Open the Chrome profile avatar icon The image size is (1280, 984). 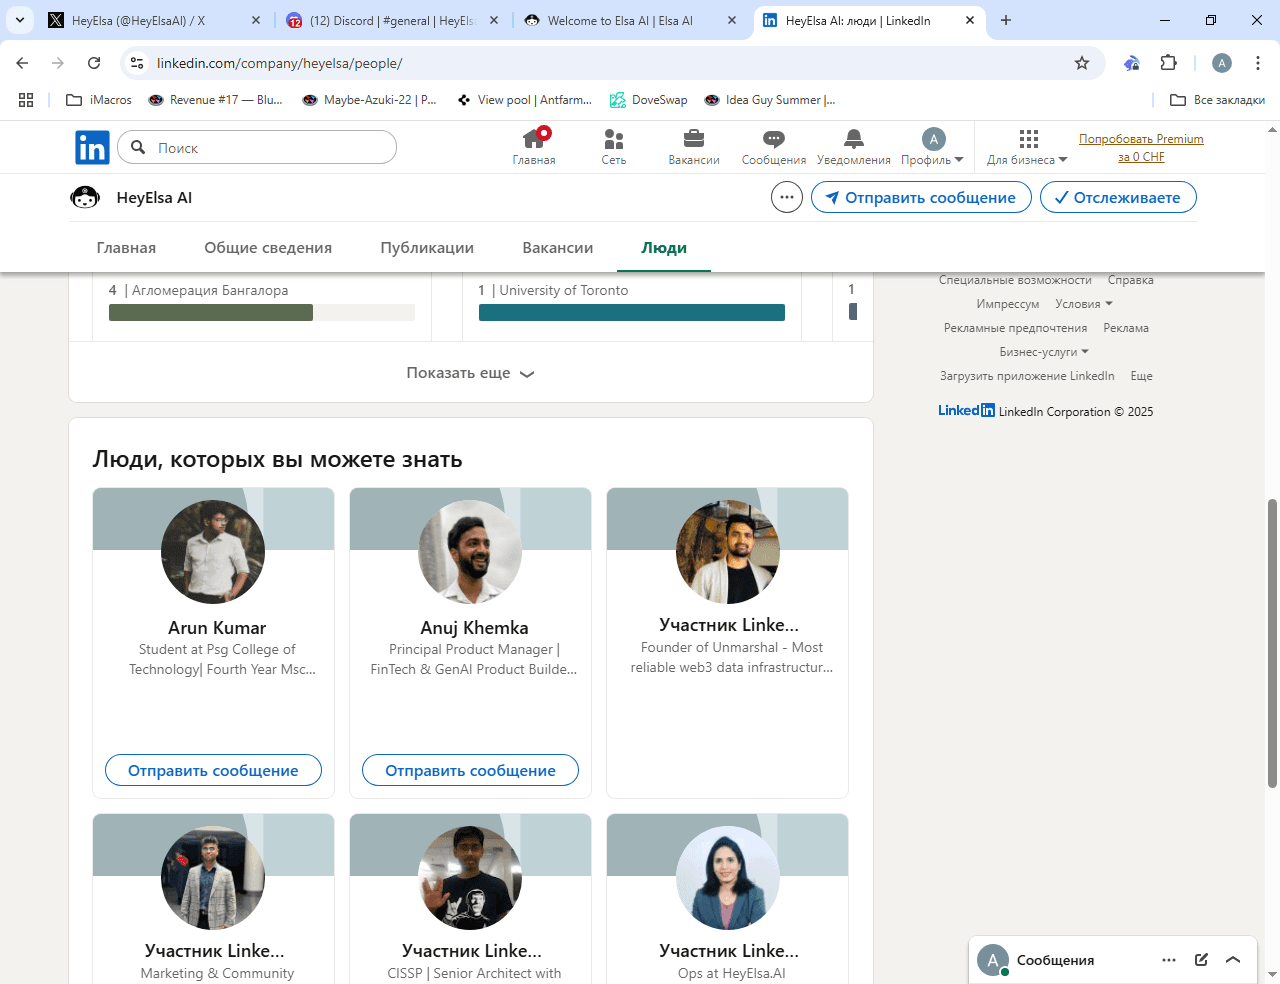tap(1222, 63)
